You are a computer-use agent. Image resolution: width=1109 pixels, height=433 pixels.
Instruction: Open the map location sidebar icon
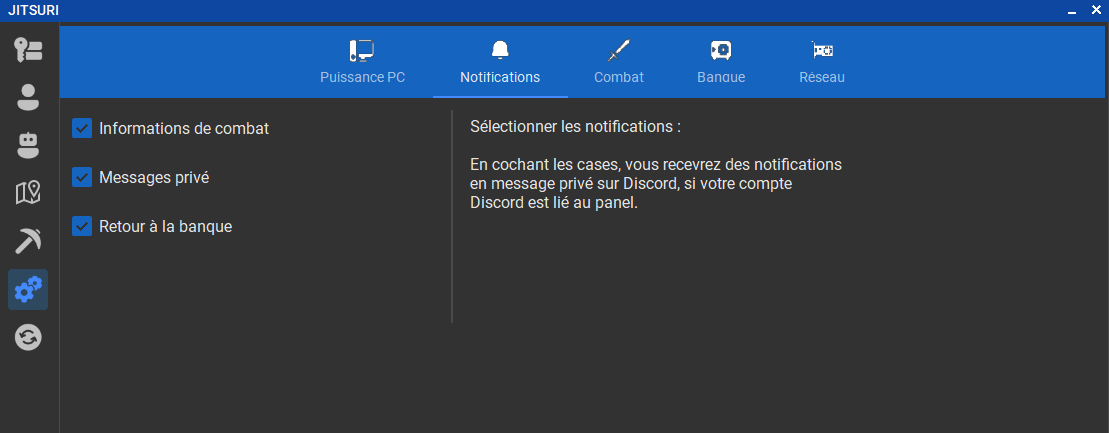28,192
